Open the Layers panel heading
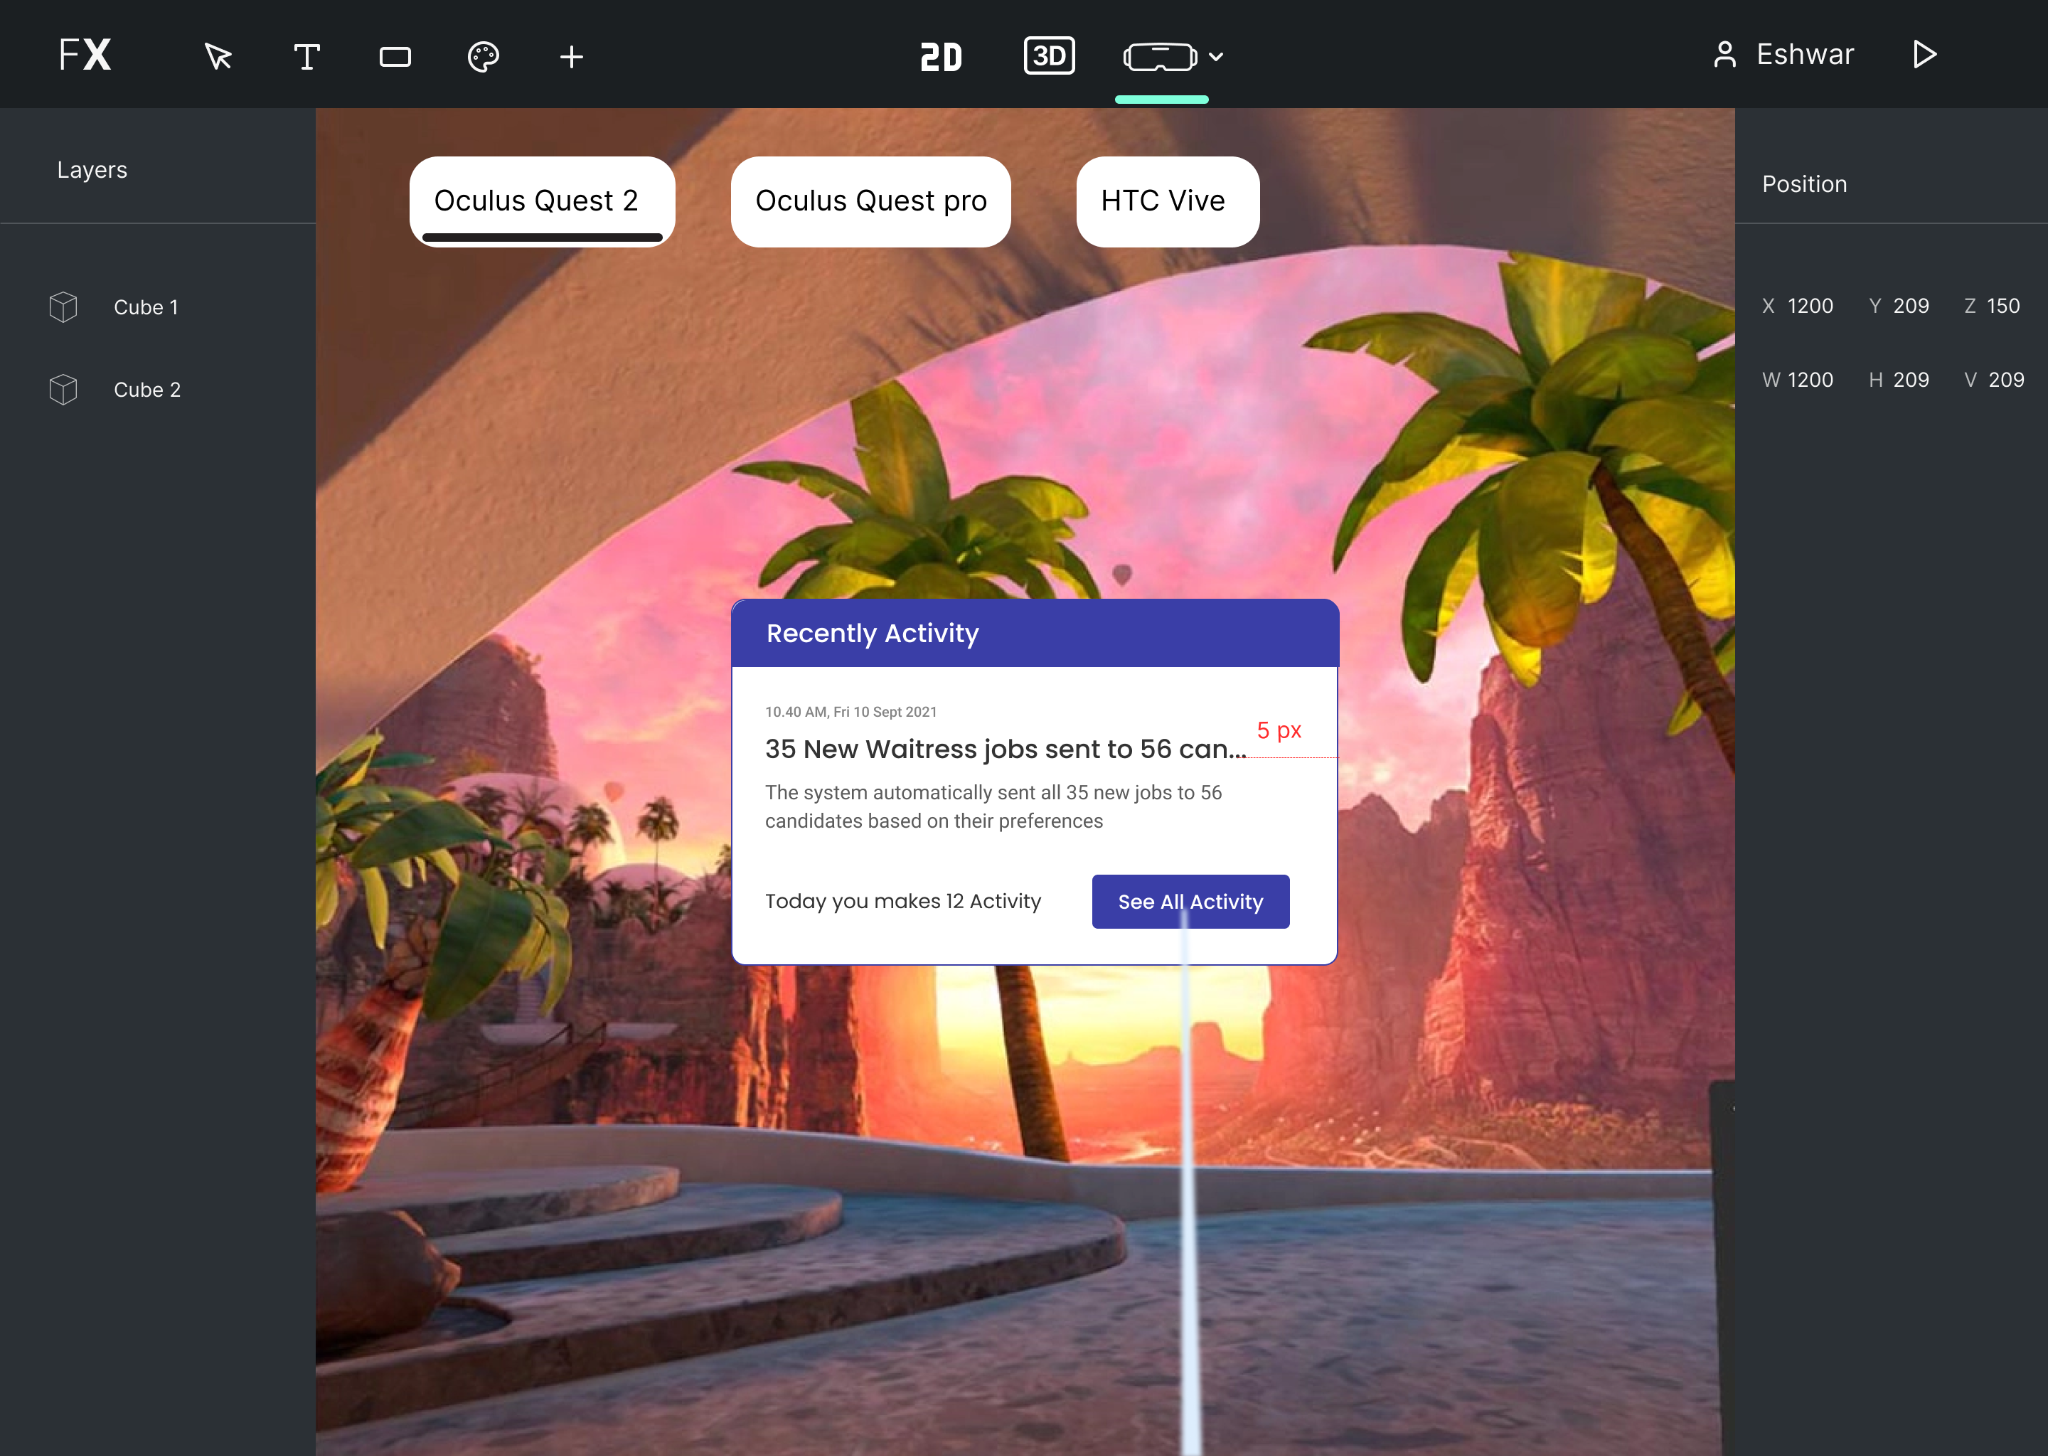This screenshot has height=1456, width=2048. coord(92,170)
